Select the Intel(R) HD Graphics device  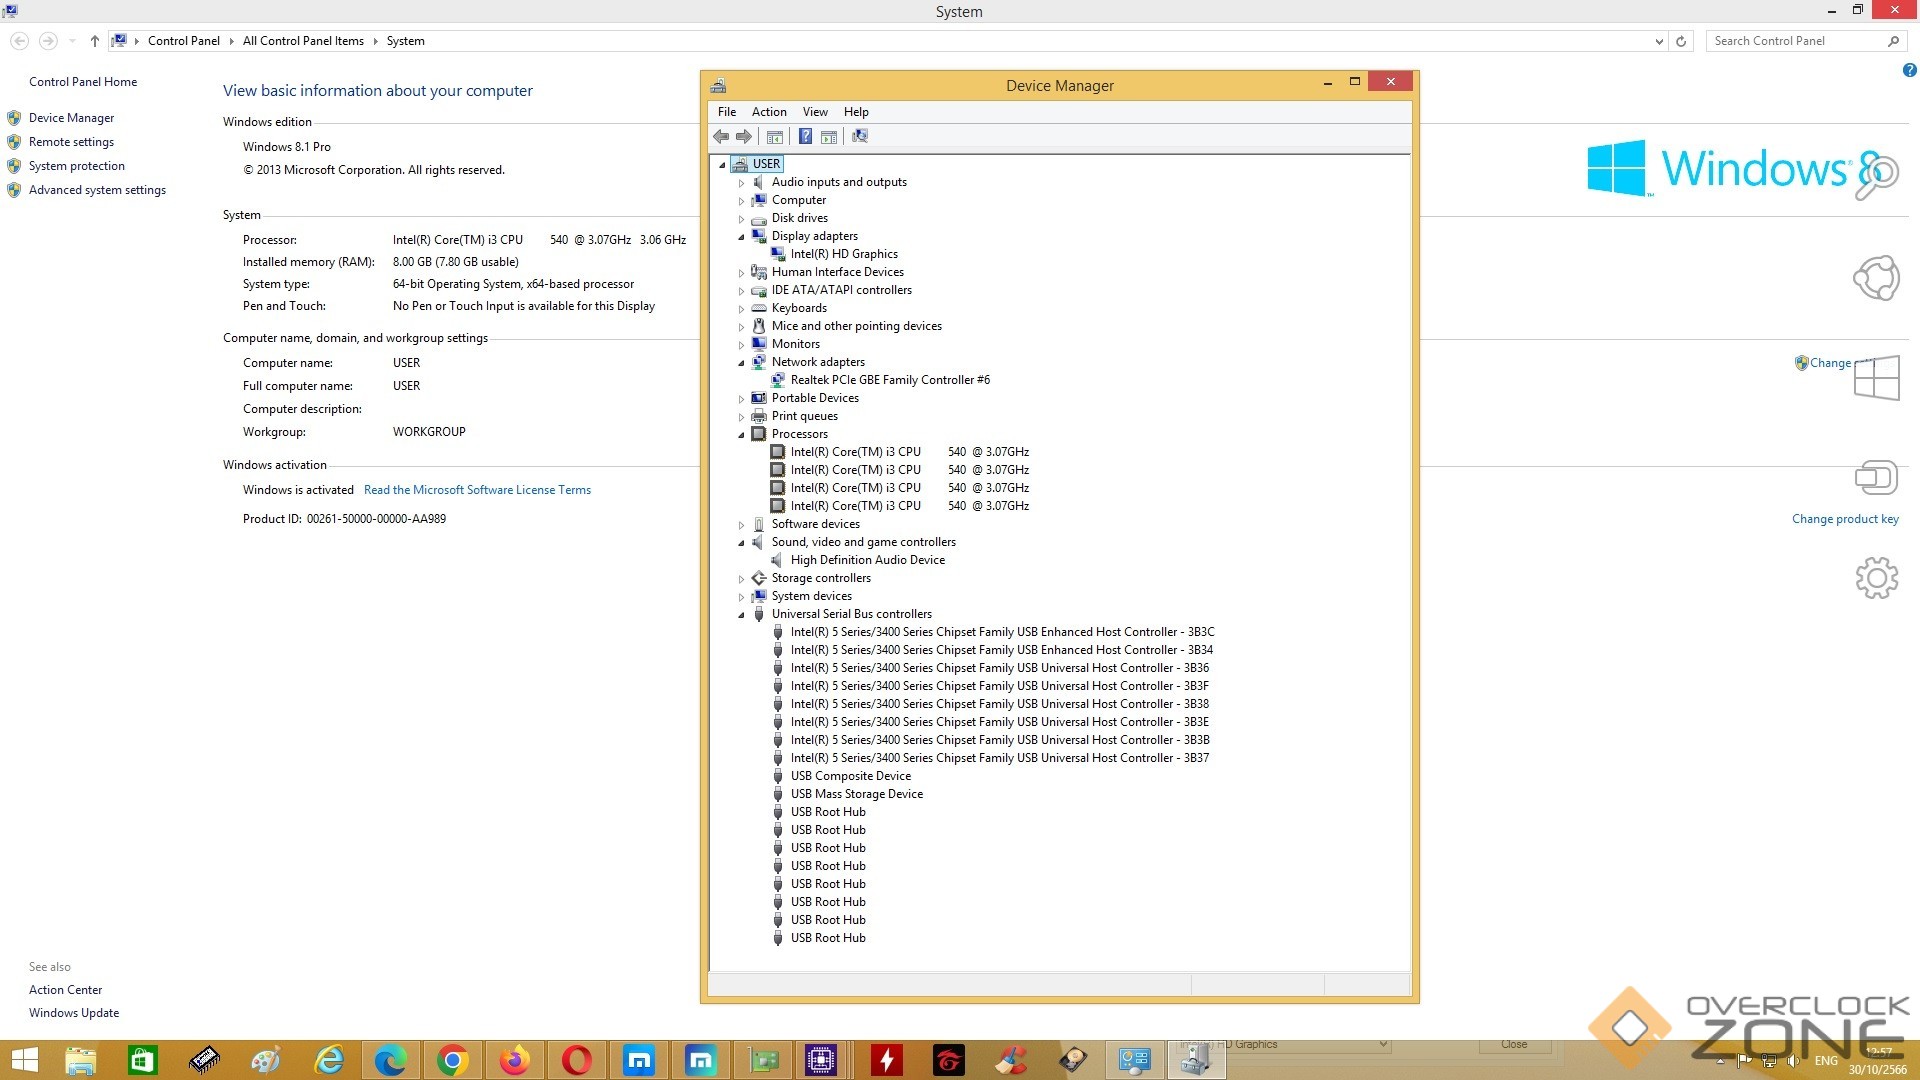(843, 254)
